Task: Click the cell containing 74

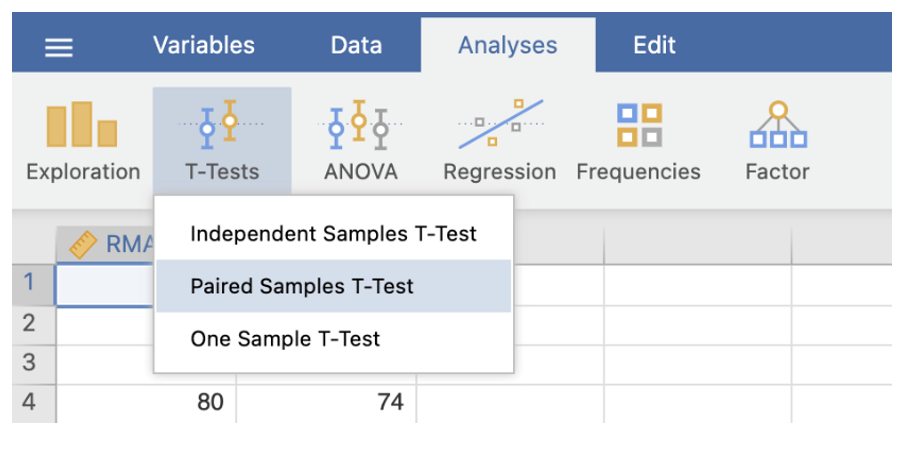Action: [x=326, y=402]
